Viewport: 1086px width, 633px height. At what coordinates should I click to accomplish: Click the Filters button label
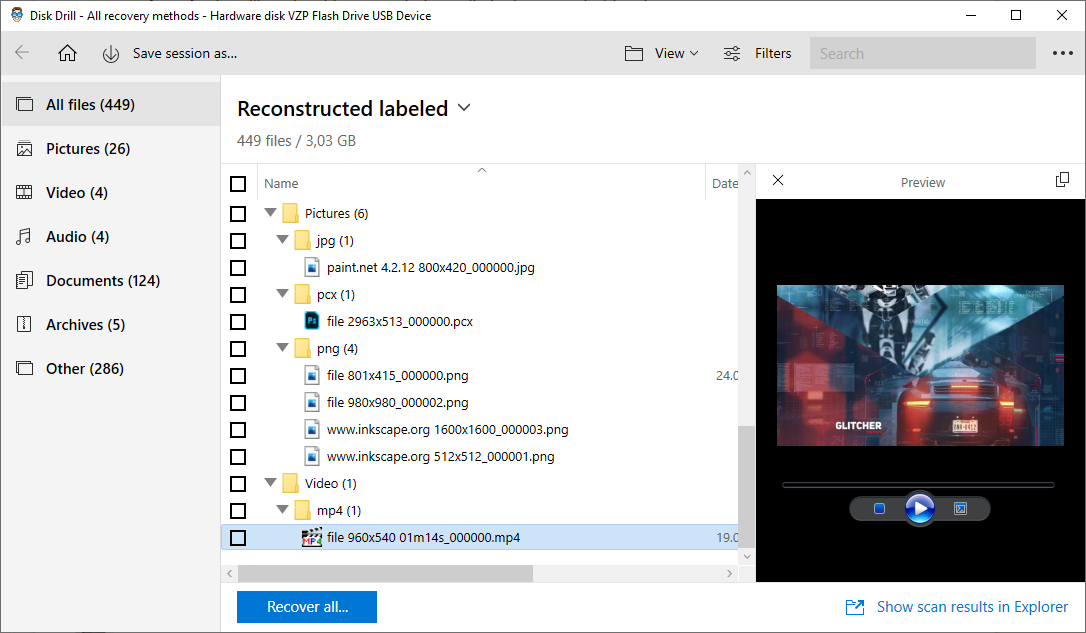coord(773,53)
